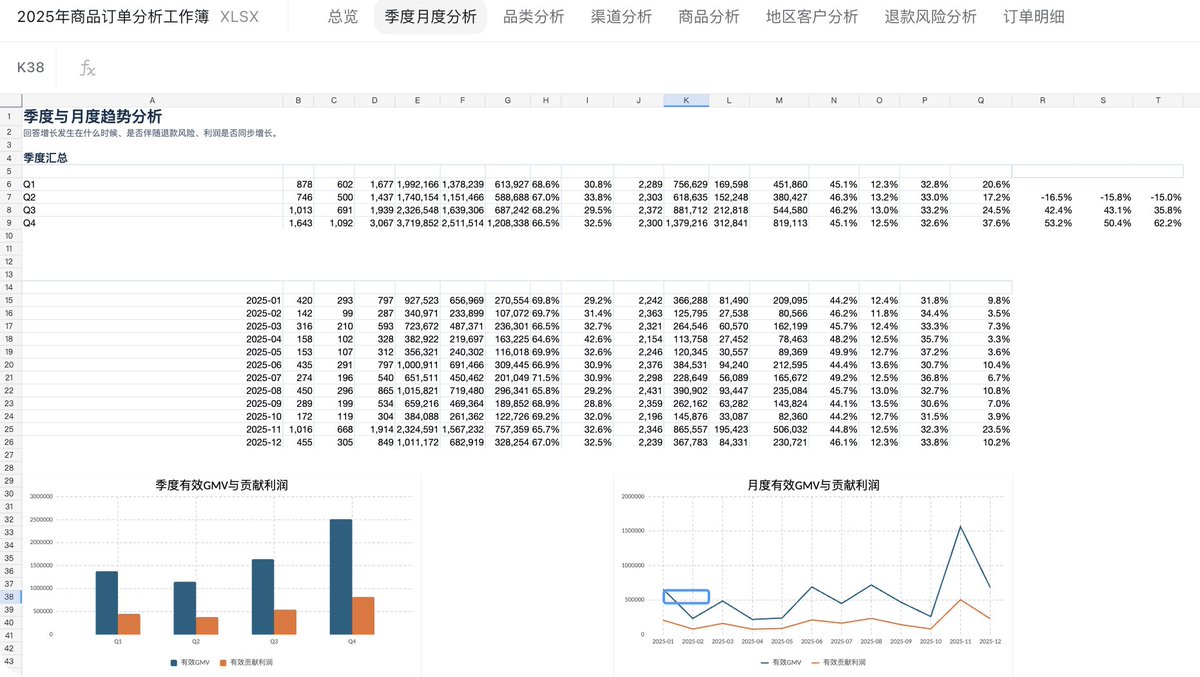Screen dimensions: 1200x677
Task: Select row 38 header
Action: 10,597
